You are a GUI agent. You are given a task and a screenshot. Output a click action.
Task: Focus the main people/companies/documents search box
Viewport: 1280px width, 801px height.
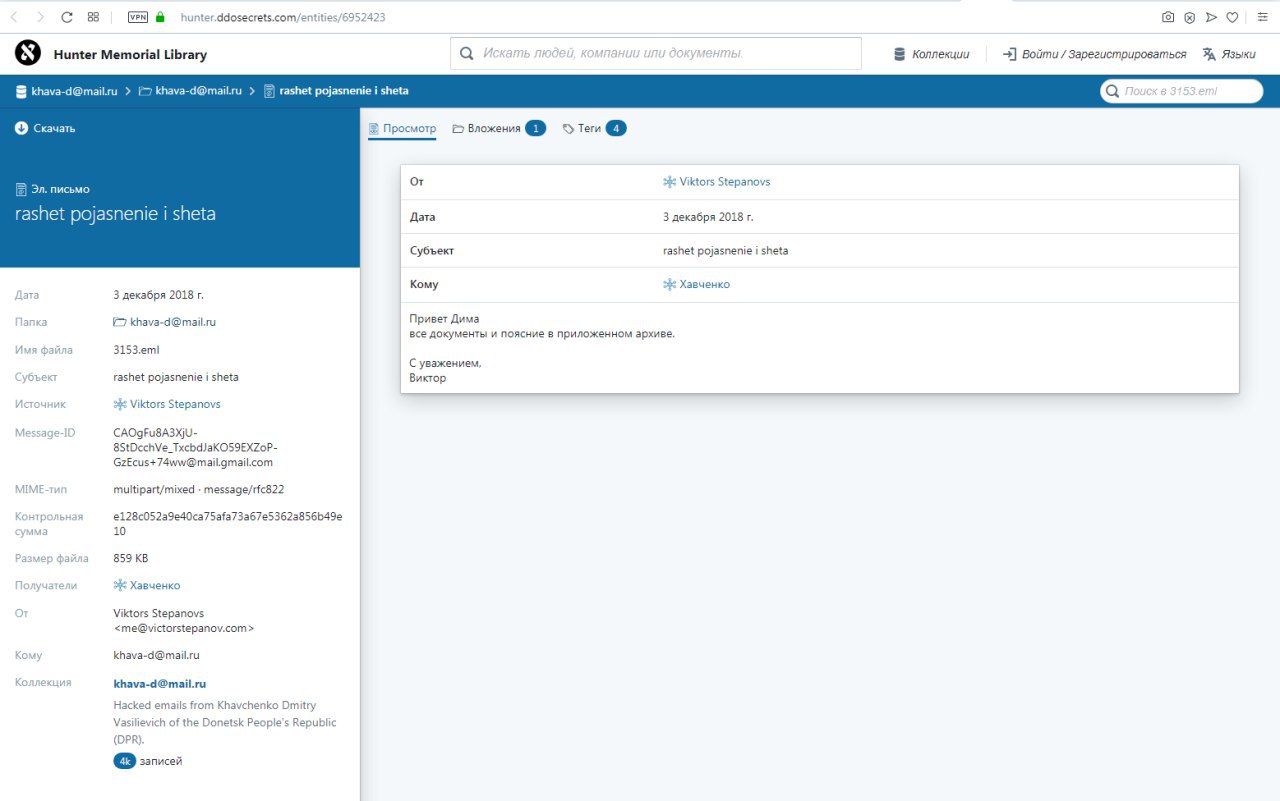click(656, 53)
